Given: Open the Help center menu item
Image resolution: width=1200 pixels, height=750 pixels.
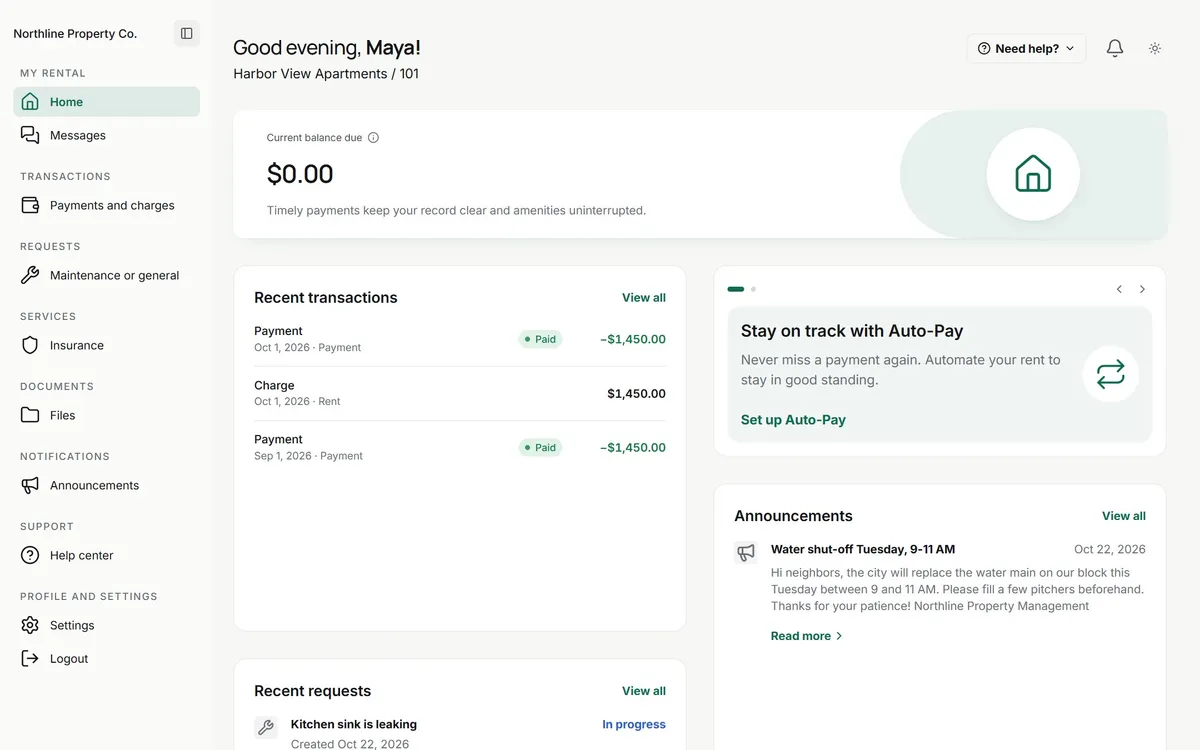Looking at the screenshot, I should click(x=106, y=555).
